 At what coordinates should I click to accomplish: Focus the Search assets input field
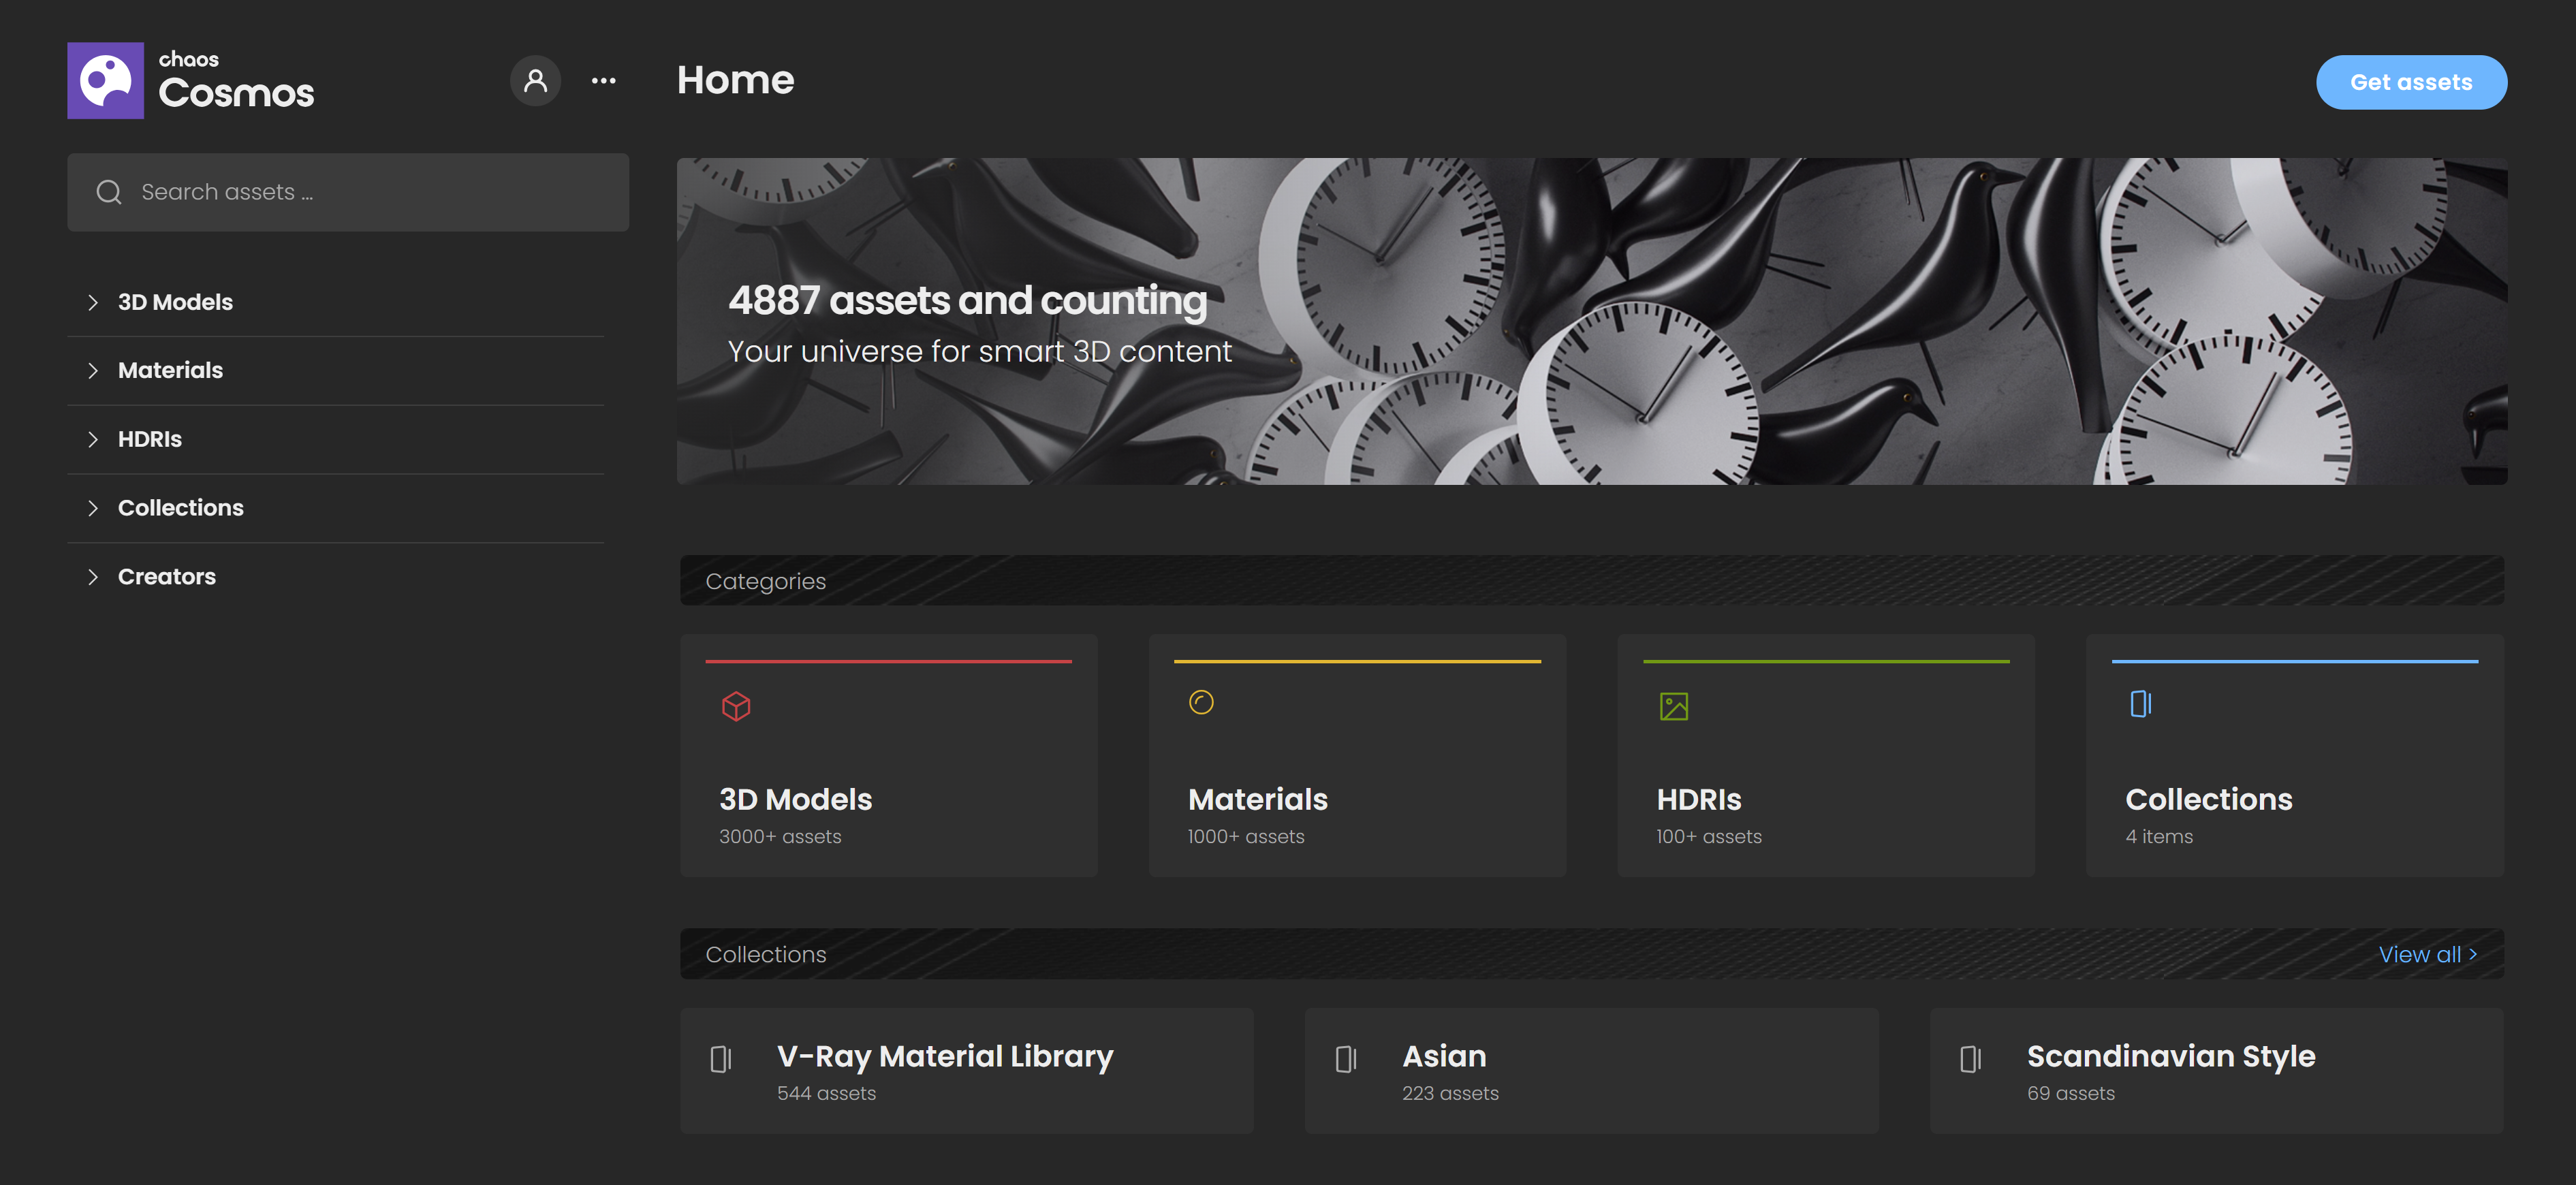click(x=348, y=192)
